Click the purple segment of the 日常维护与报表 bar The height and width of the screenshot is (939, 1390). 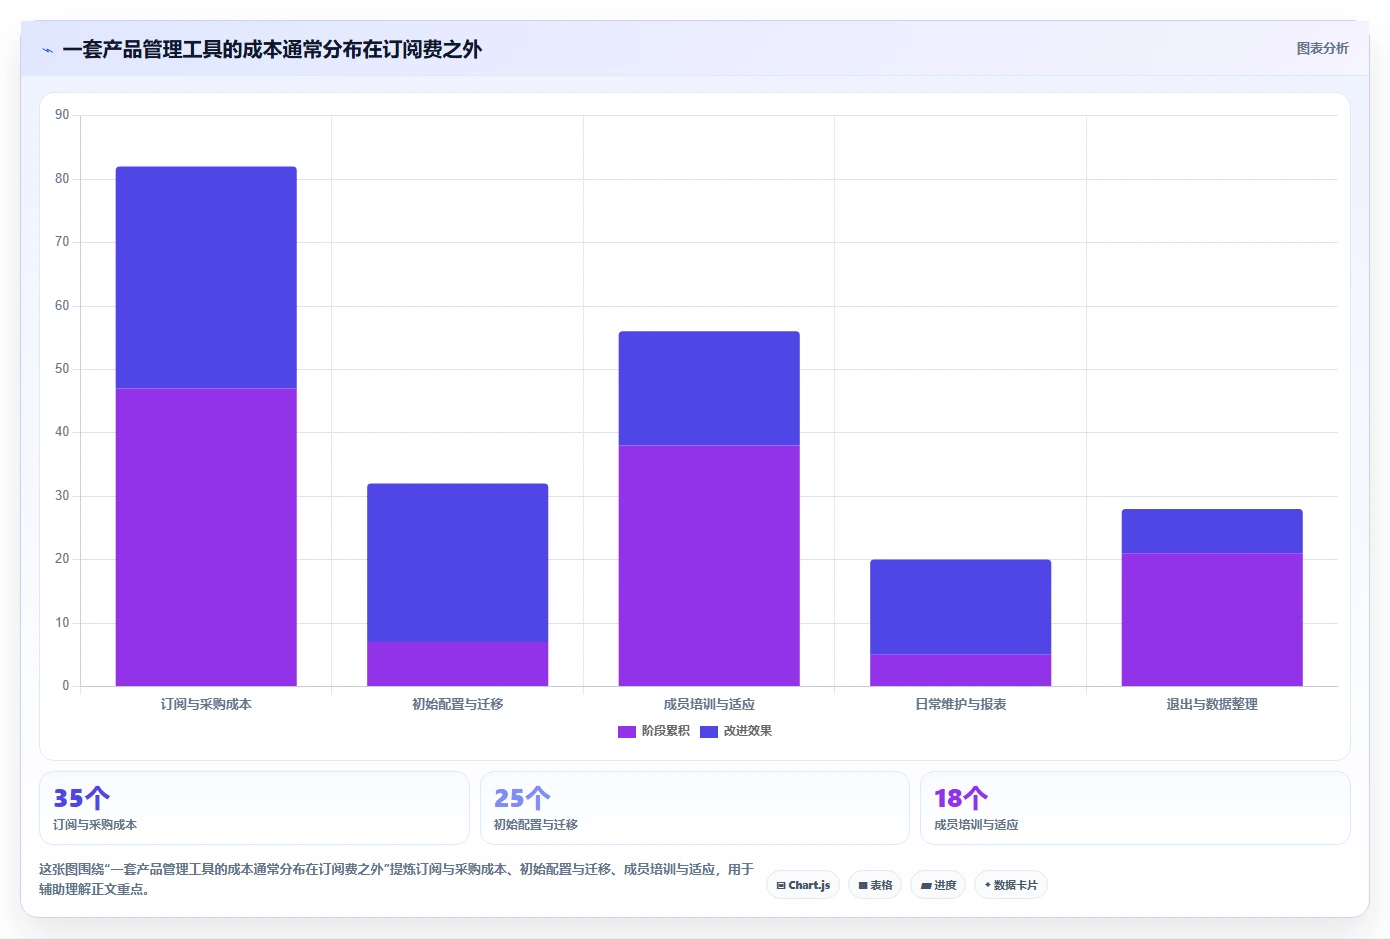pos(961,670)
